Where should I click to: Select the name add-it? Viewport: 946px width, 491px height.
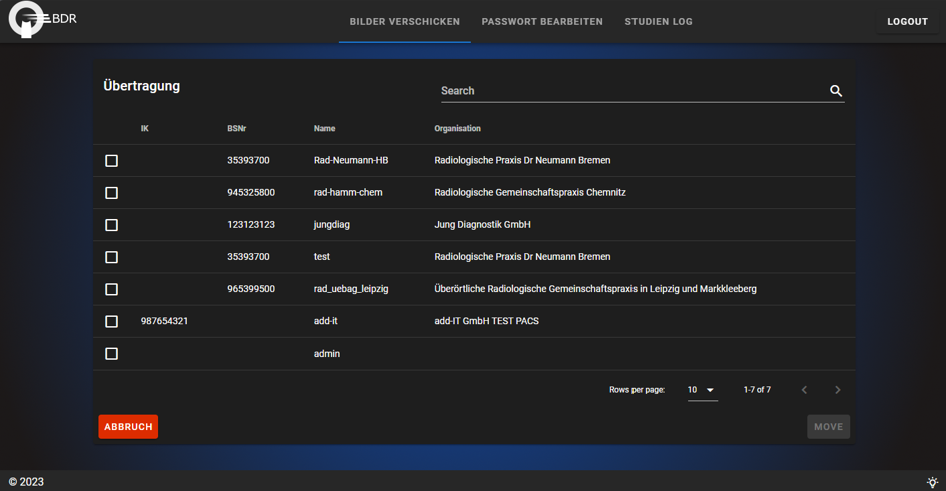tap(326, 321)
